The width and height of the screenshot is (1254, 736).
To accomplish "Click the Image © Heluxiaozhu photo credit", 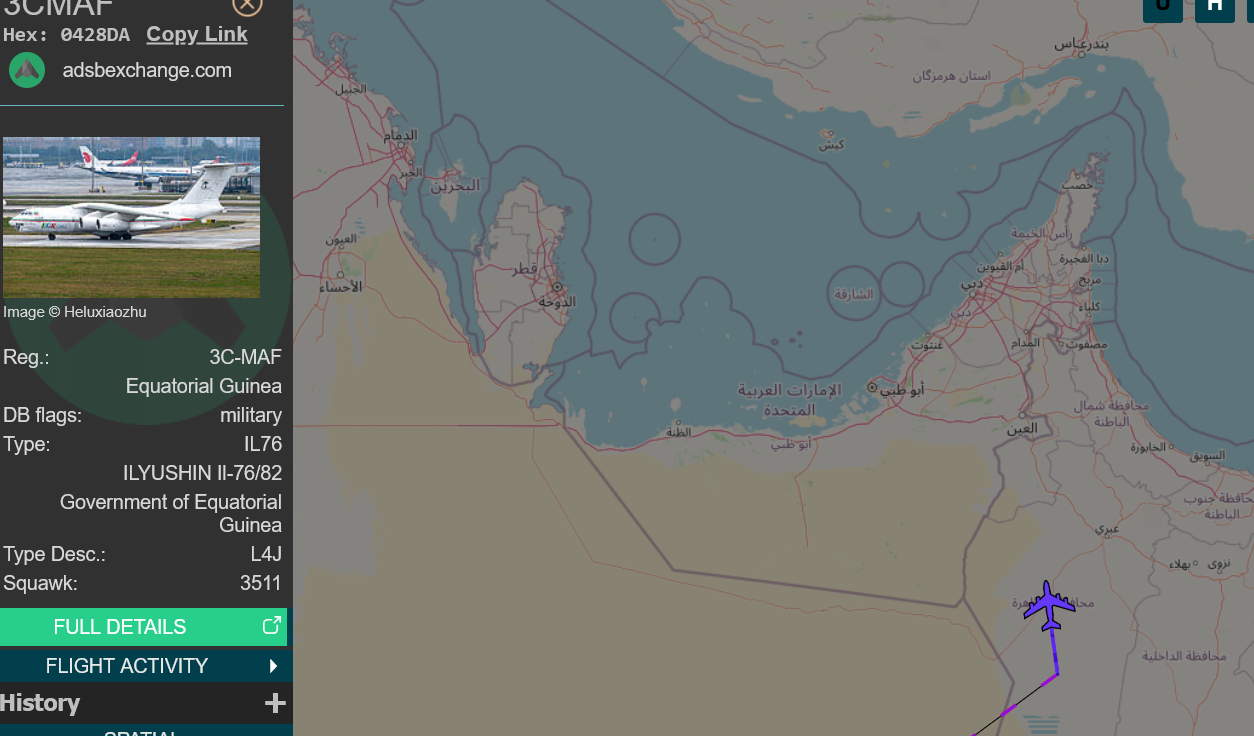I will pos(75,312).
